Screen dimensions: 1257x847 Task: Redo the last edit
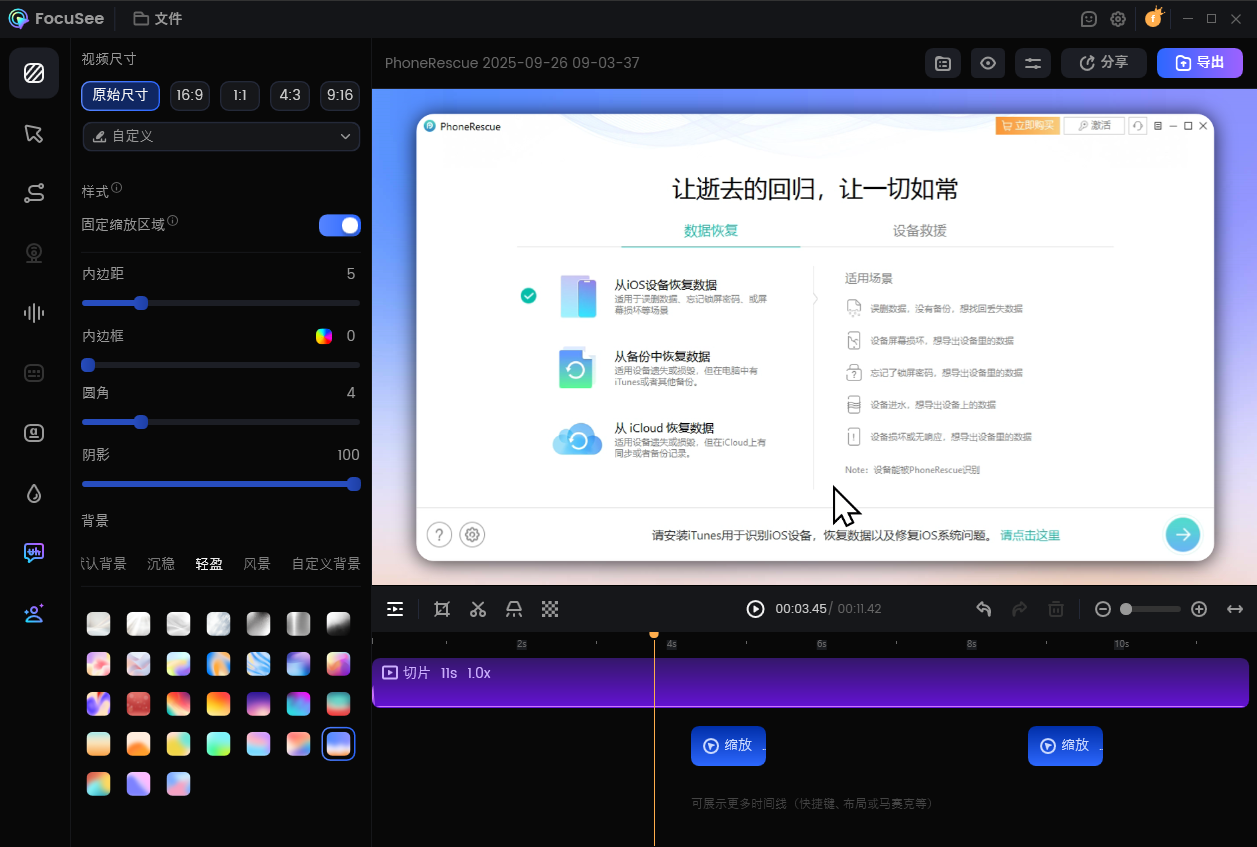[1020, 609]
